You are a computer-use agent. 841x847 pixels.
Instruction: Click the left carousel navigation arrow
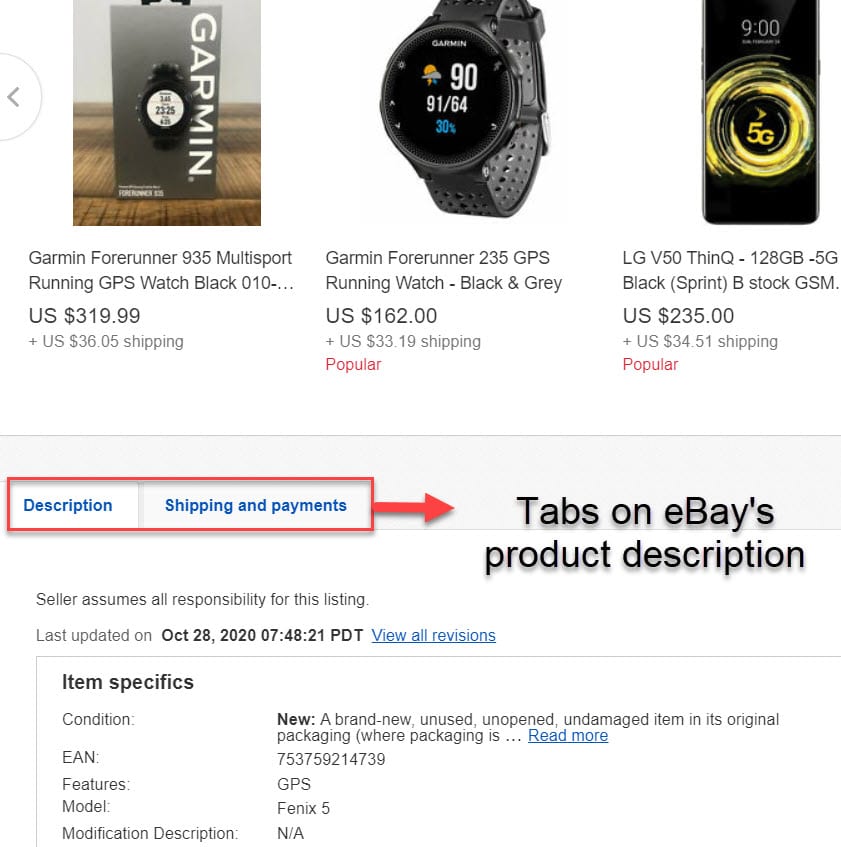pyautogui.click(x=14, y=97)
